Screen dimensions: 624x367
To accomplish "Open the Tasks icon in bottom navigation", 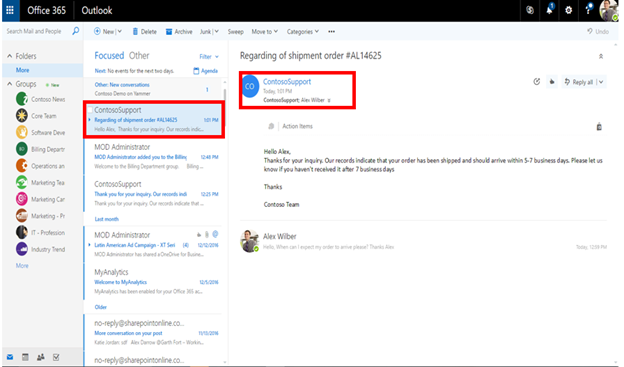I will tap(56, 357).
